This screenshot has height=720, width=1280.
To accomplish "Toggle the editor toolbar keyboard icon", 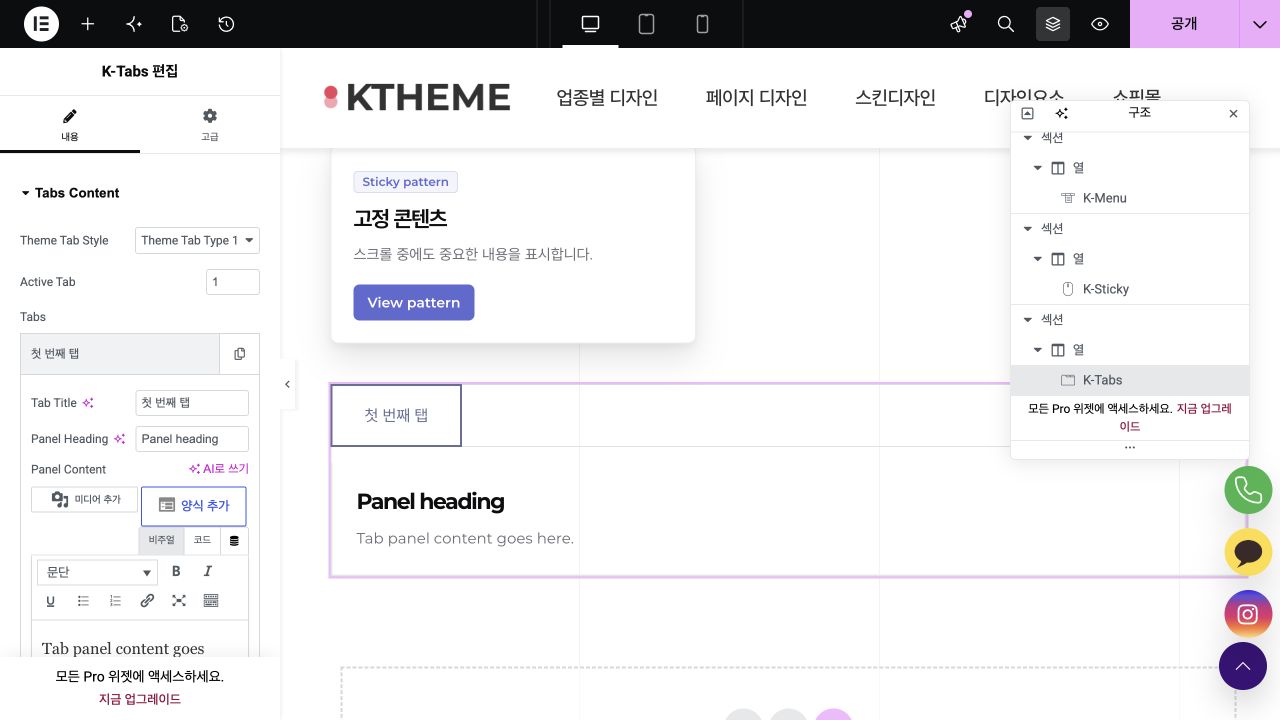I will (211, 601).
